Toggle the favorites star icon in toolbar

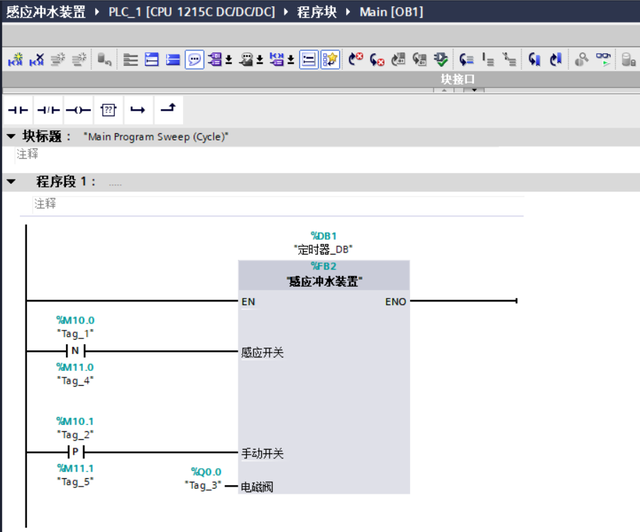pos(330,60)
